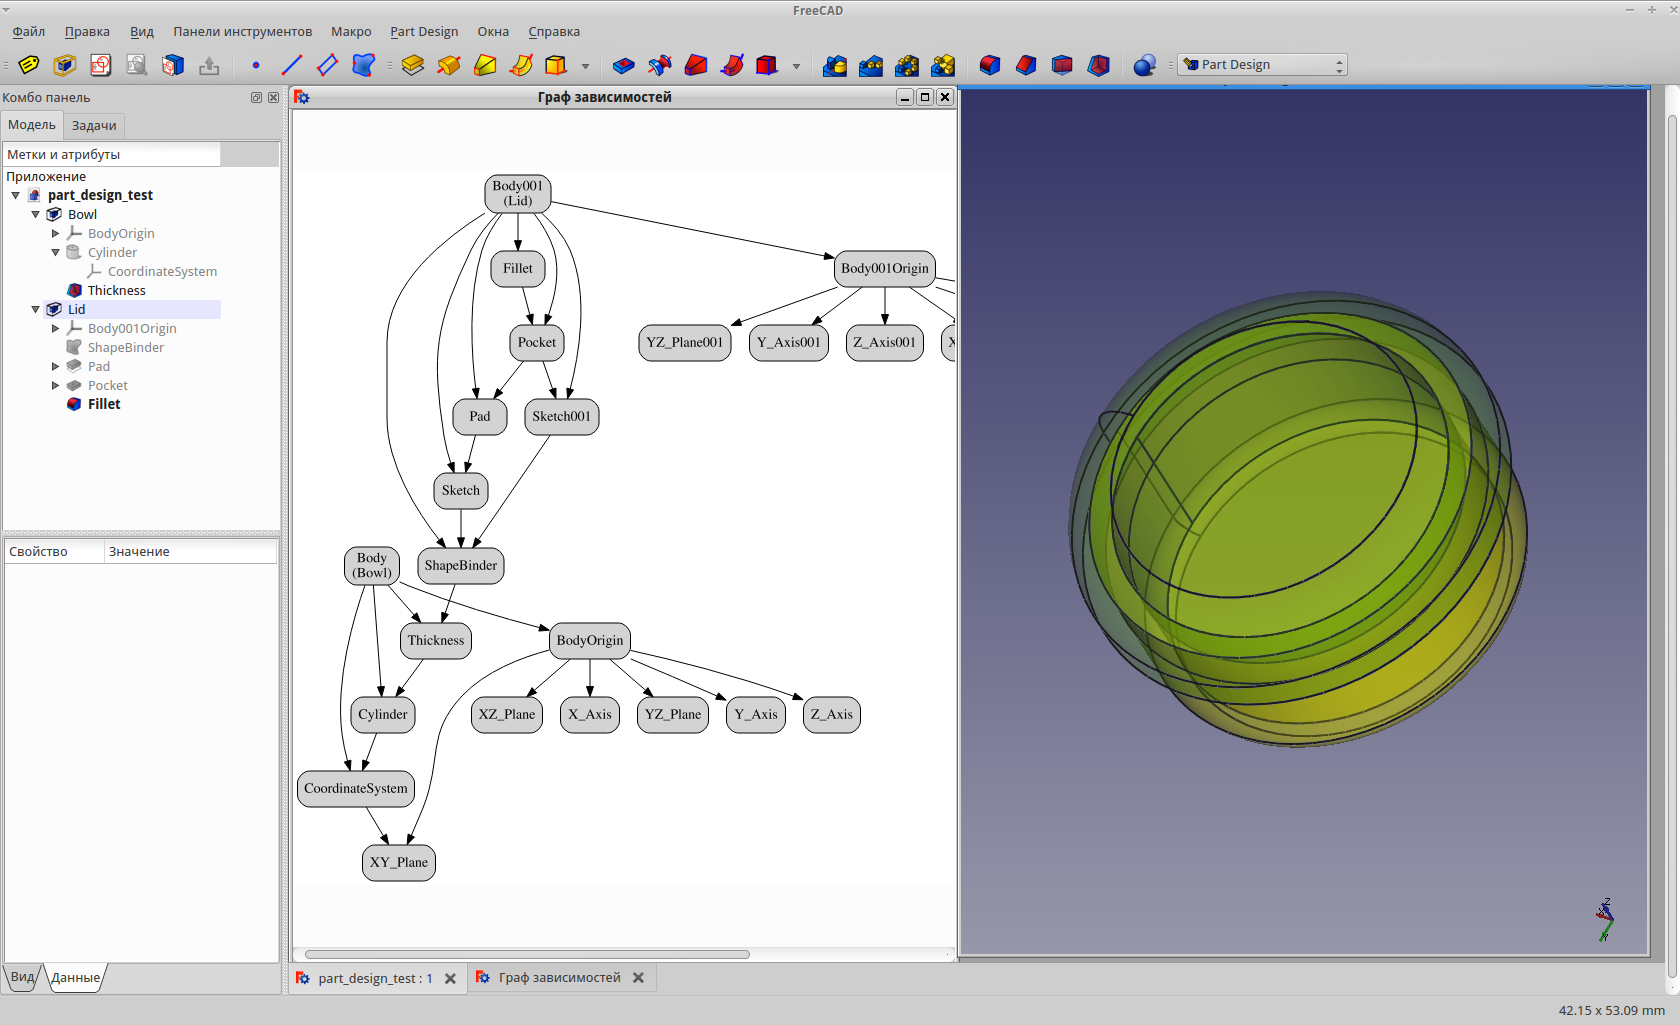Select the Mirrored pattern tool
Screen dimensions: 1680x1025
click(834, 65)
